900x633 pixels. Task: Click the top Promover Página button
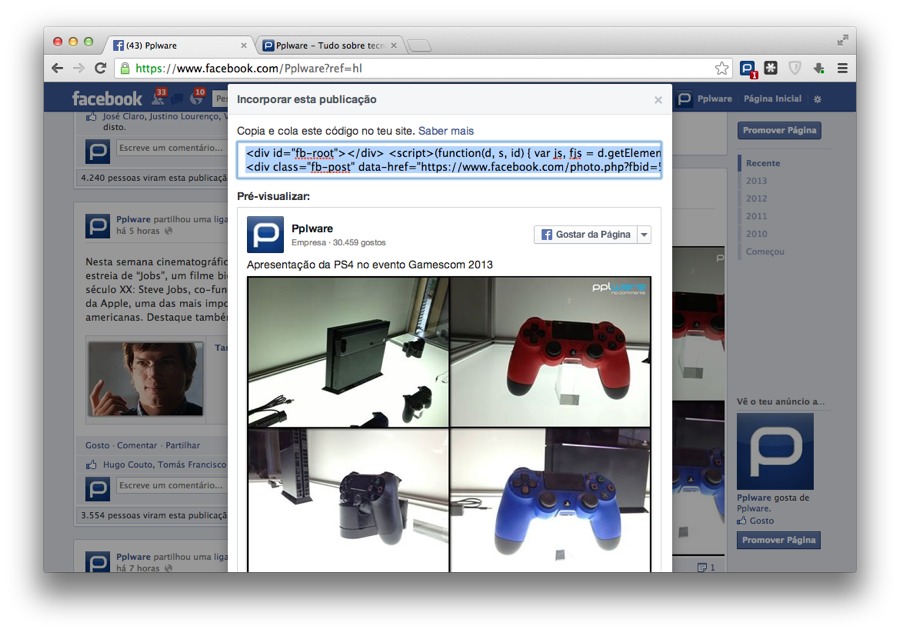[779, 130]
